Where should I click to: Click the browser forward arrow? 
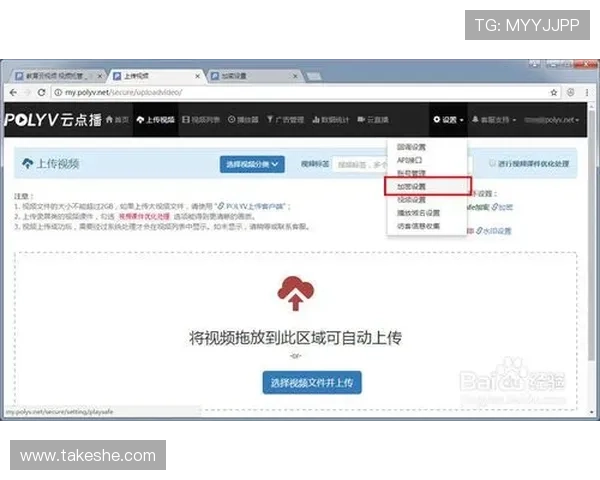point(27,92)
